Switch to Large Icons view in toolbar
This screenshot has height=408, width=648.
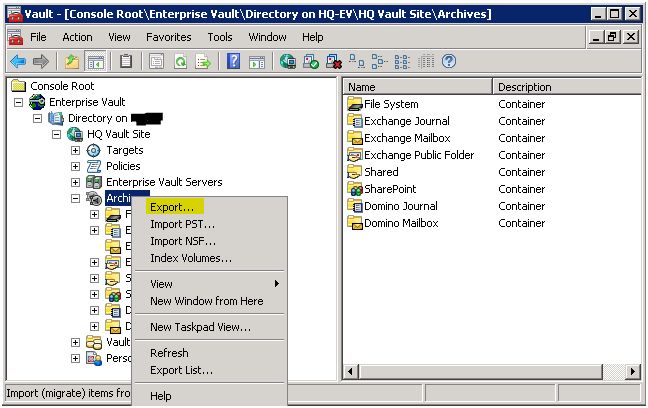pyautogui.click(x=357, y=62)
